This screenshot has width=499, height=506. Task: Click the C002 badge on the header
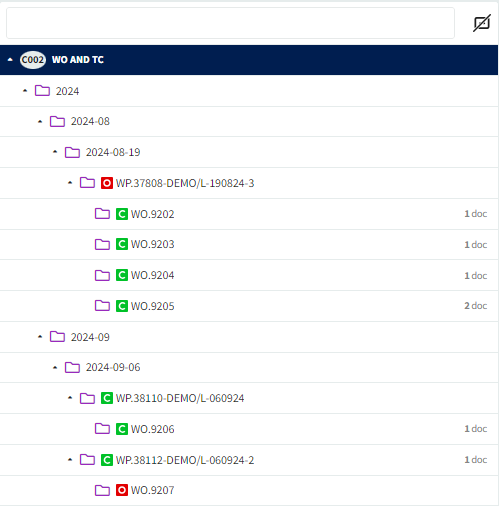click(33, 60)
